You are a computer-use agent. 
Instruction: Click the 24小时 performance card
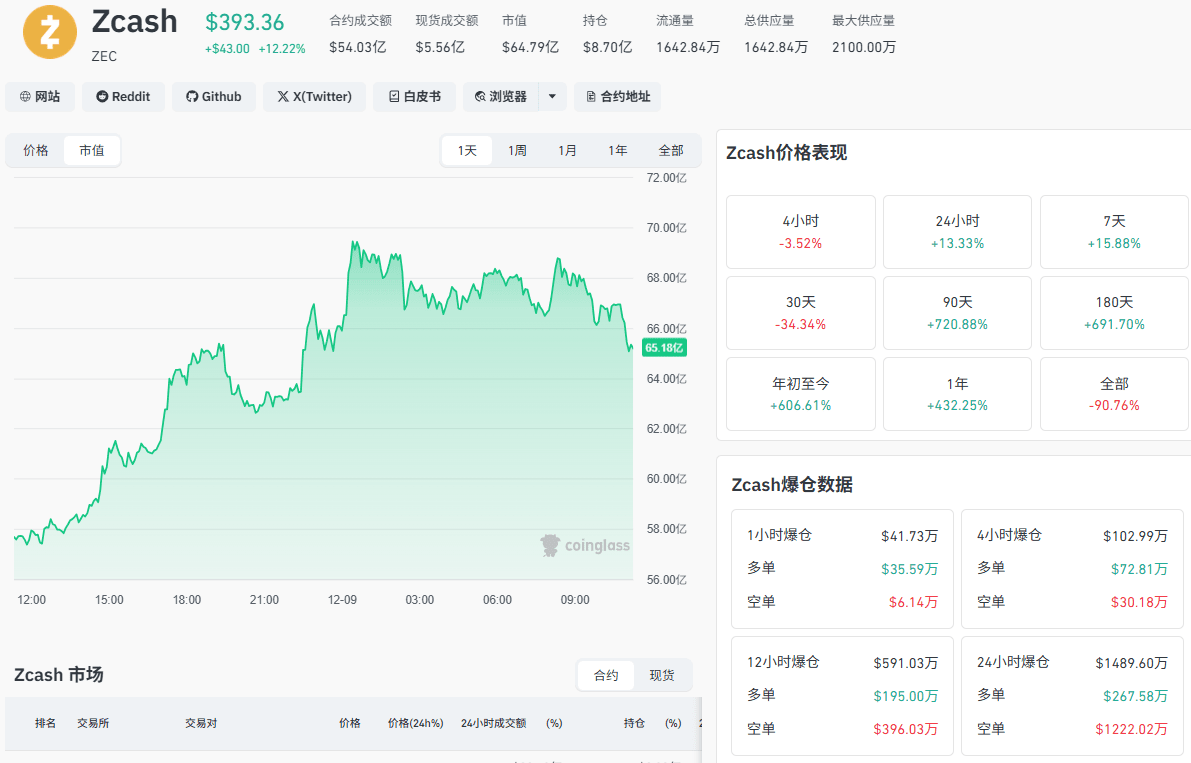click(957, 232)
